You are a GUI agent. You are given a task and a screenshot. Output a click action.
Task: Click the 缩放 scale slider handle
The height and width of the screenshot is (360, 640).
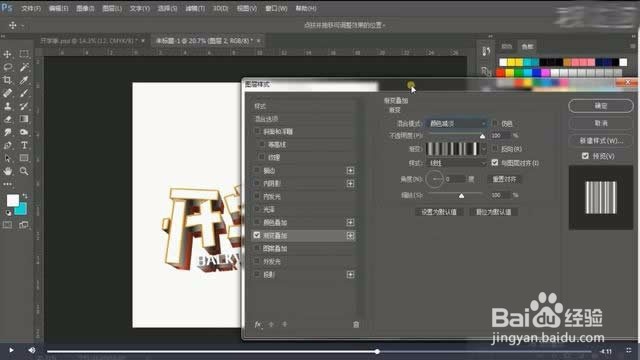461,196
